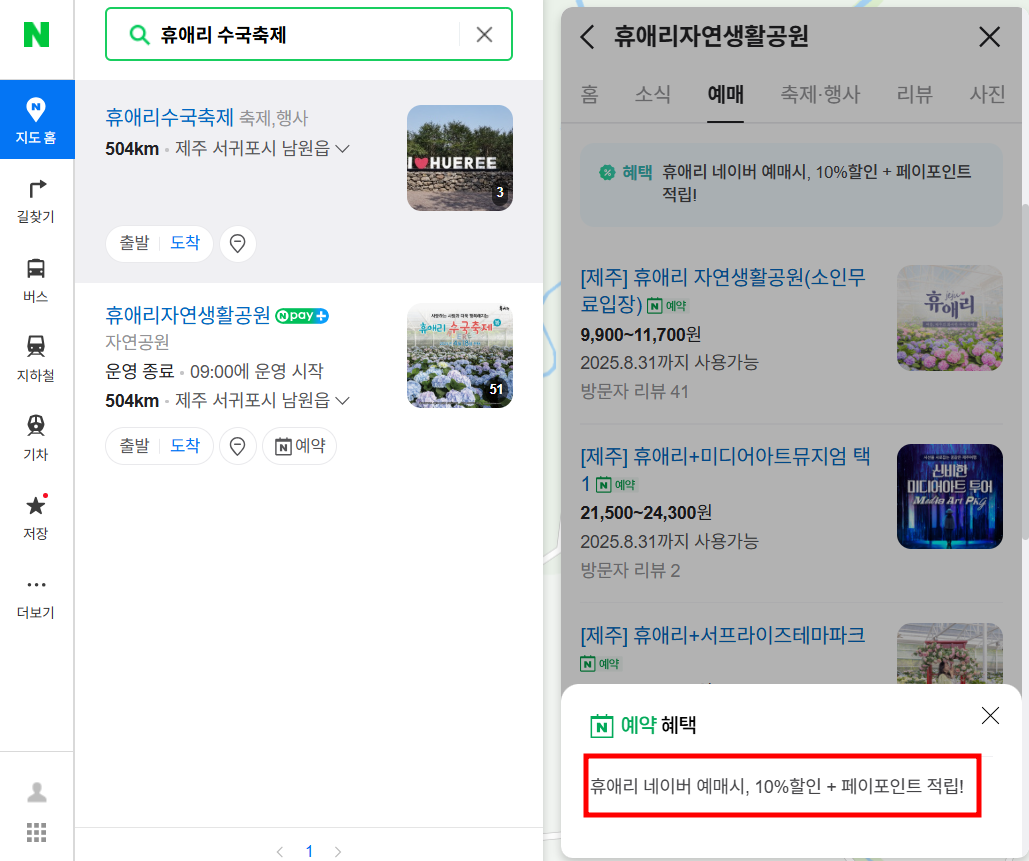Click the 9,900~11,700원 price

click(x=640, y=335)
